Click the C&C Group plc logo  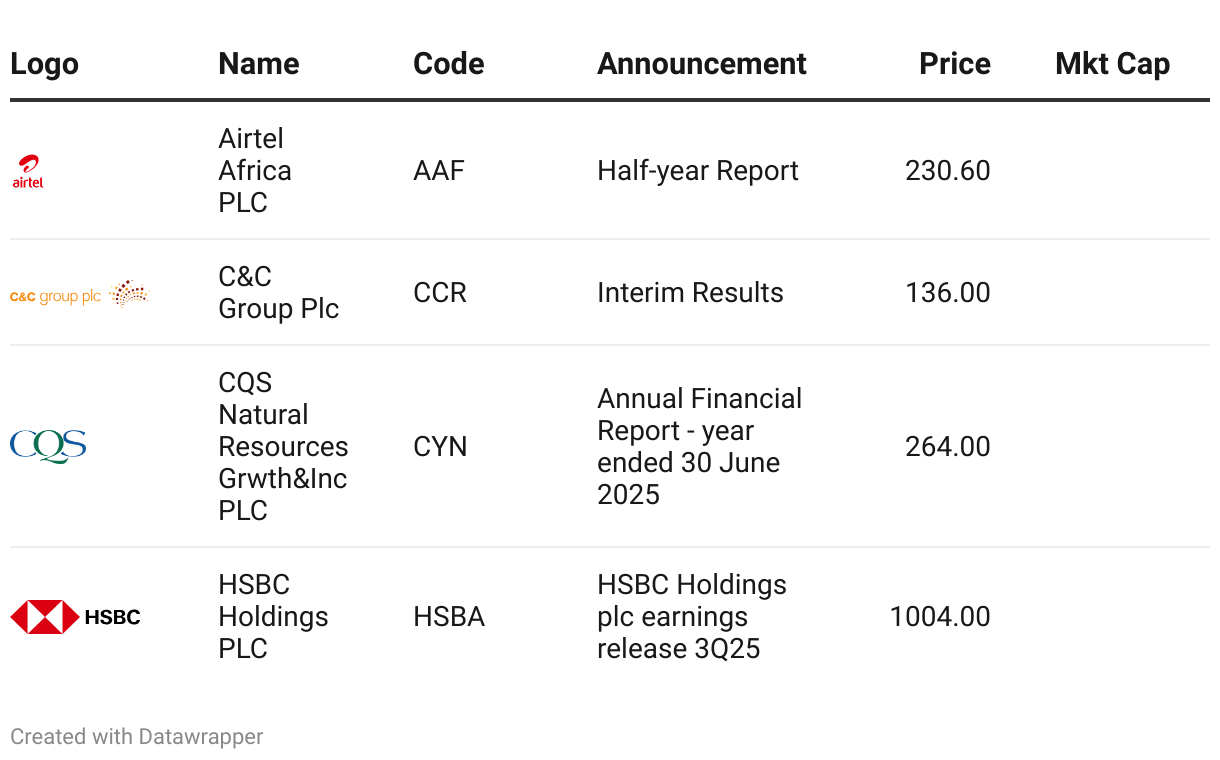pos(79,293)
